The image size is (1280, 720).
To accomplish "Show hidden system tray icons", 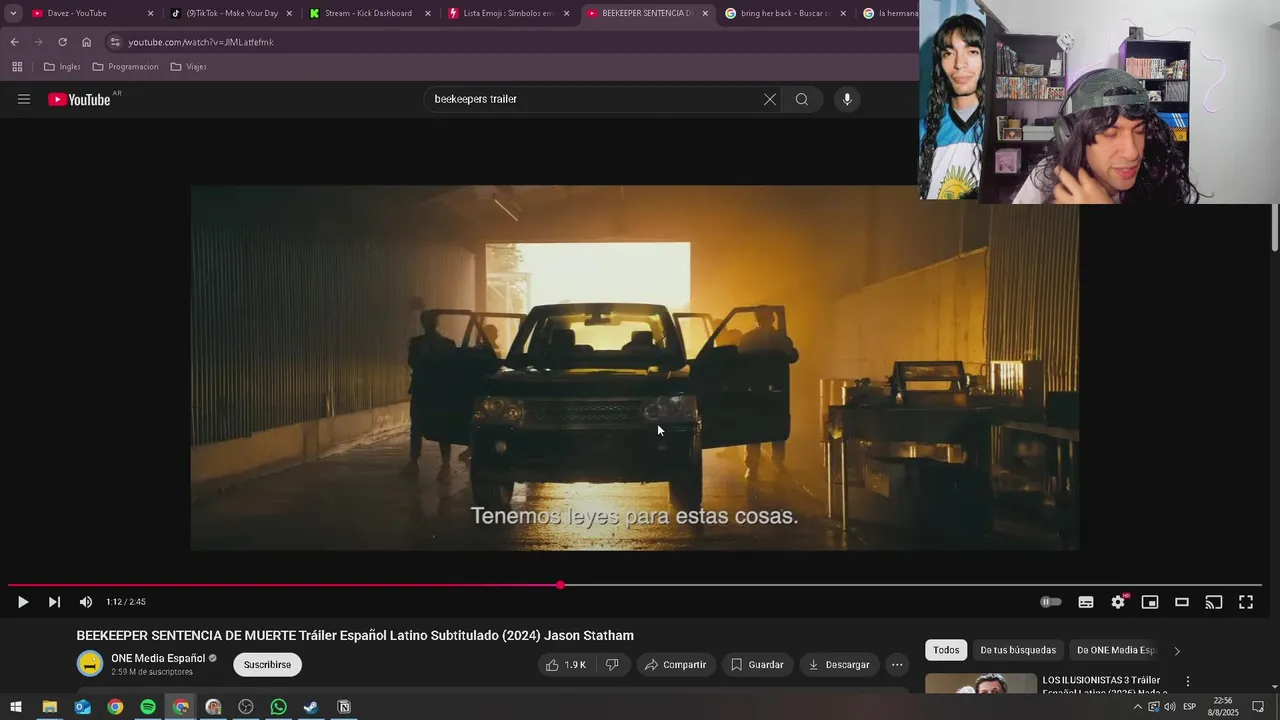I will (1137, 707).
